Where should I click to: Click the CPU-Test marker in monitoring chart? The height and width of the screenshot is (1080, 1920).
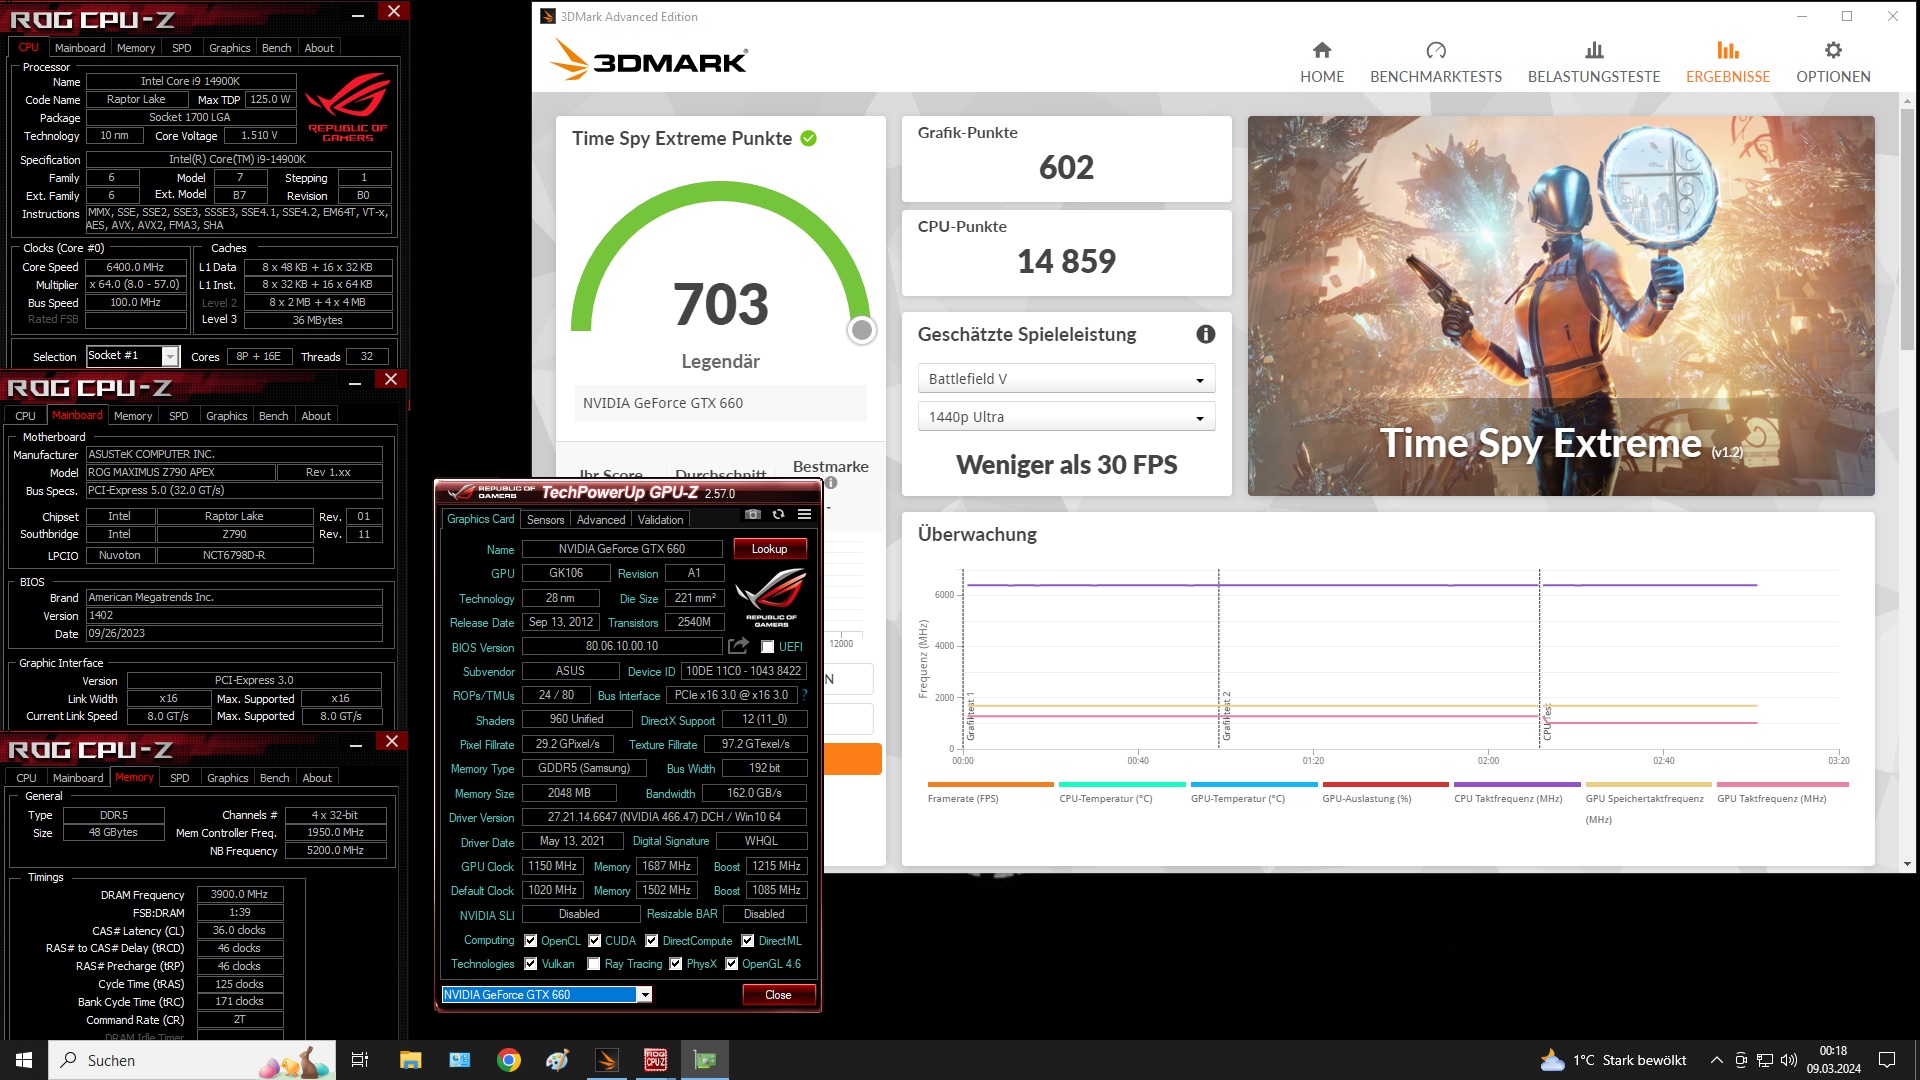1547,723
